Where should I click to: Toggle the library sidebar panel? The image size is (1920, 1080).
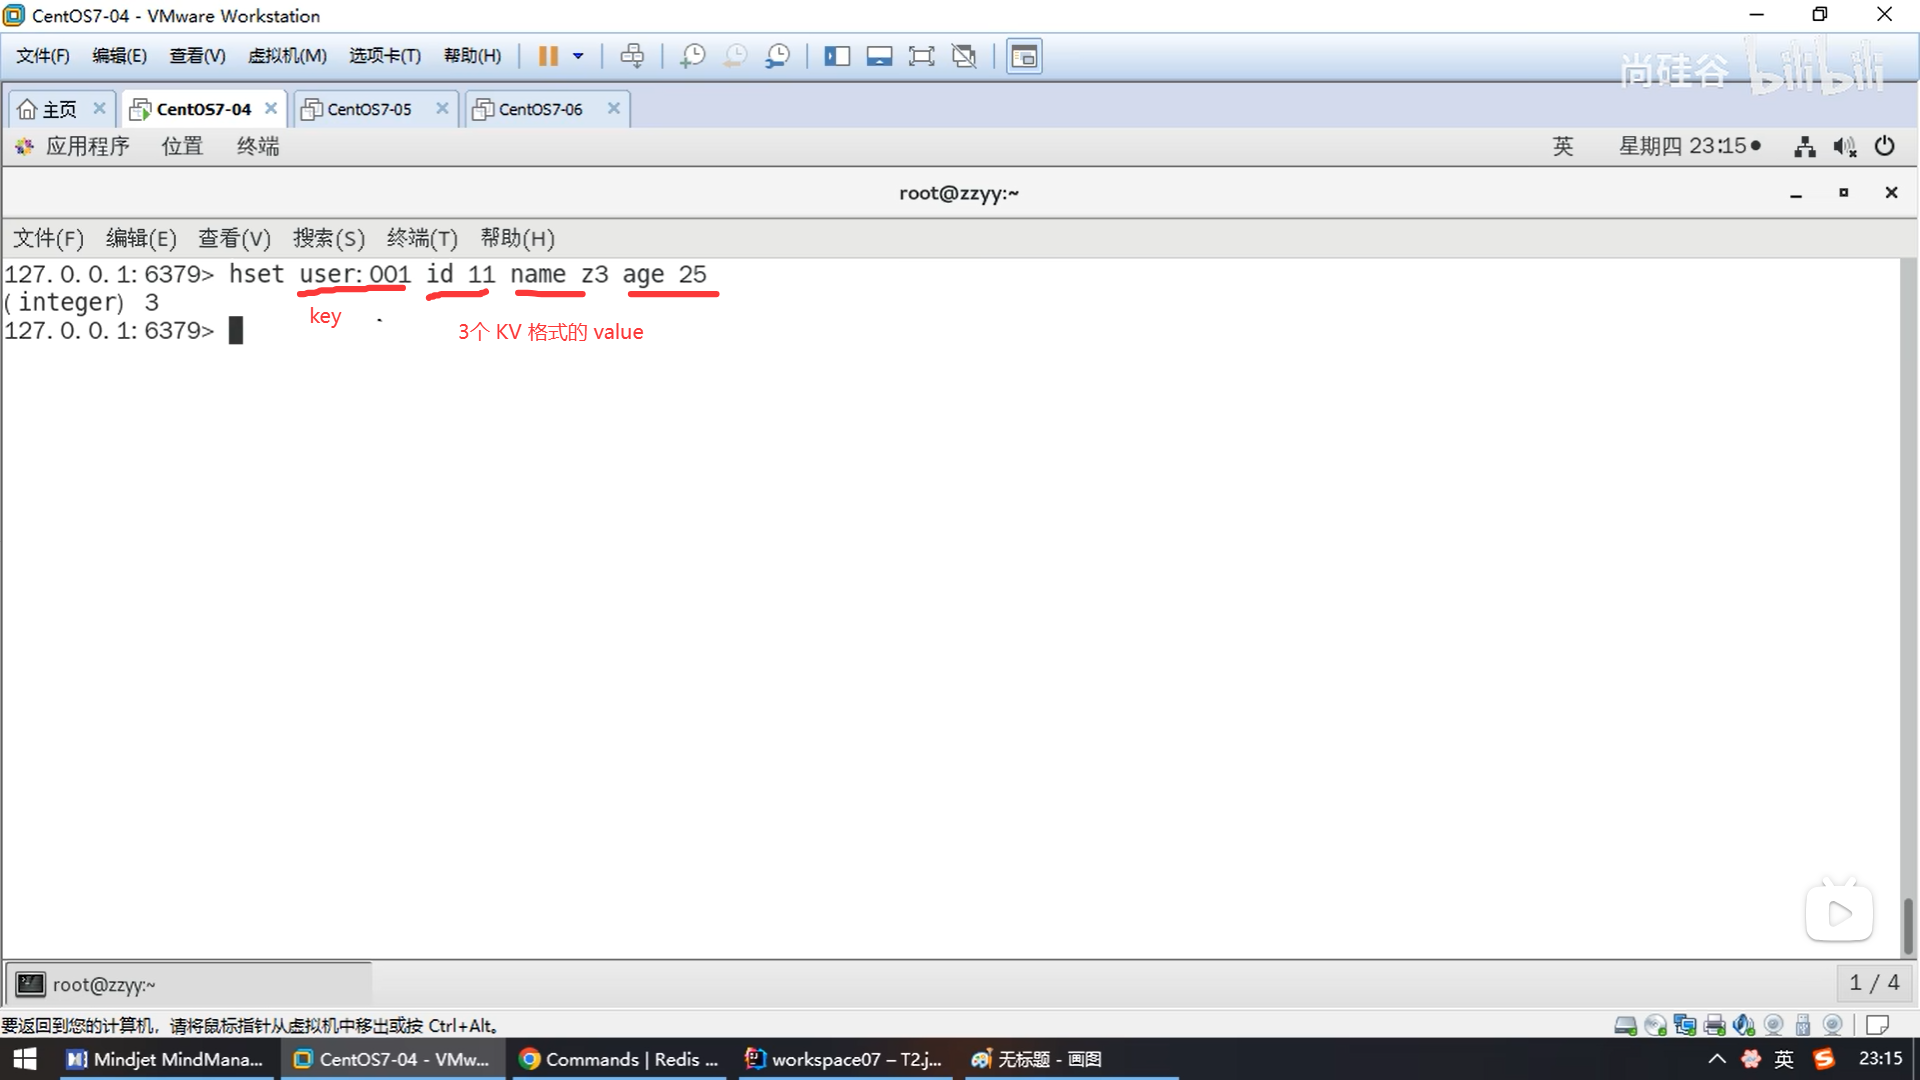click(836, 56)
